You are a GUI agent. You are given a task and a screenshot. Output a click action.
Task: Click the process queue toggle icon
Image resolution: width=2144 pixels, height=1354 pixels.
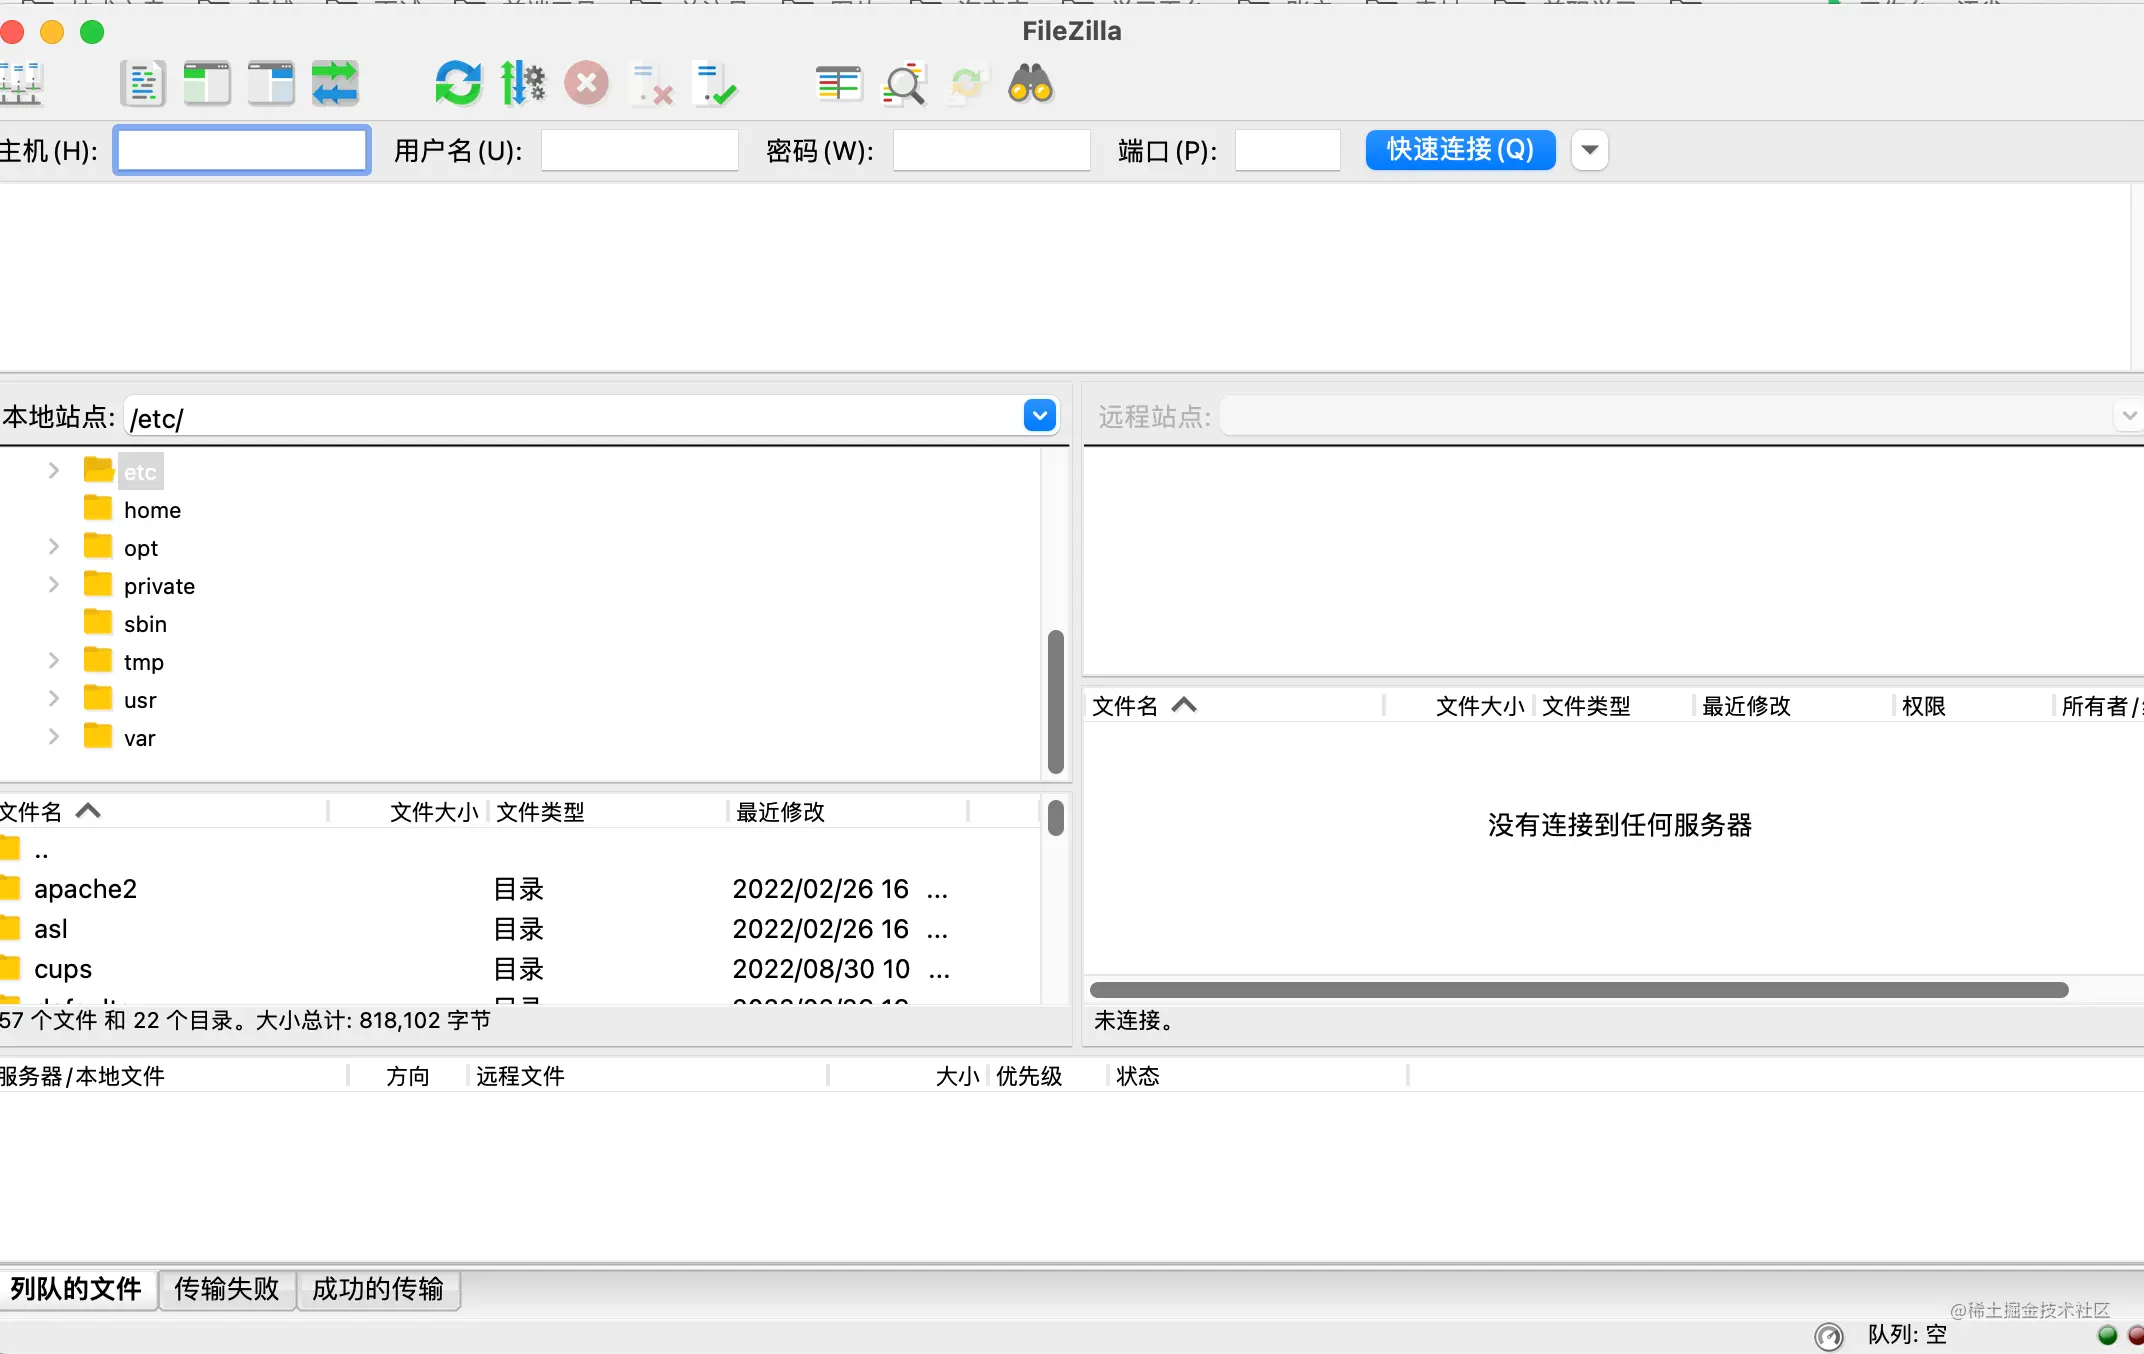pyautogui.click(x=522, y=84)
